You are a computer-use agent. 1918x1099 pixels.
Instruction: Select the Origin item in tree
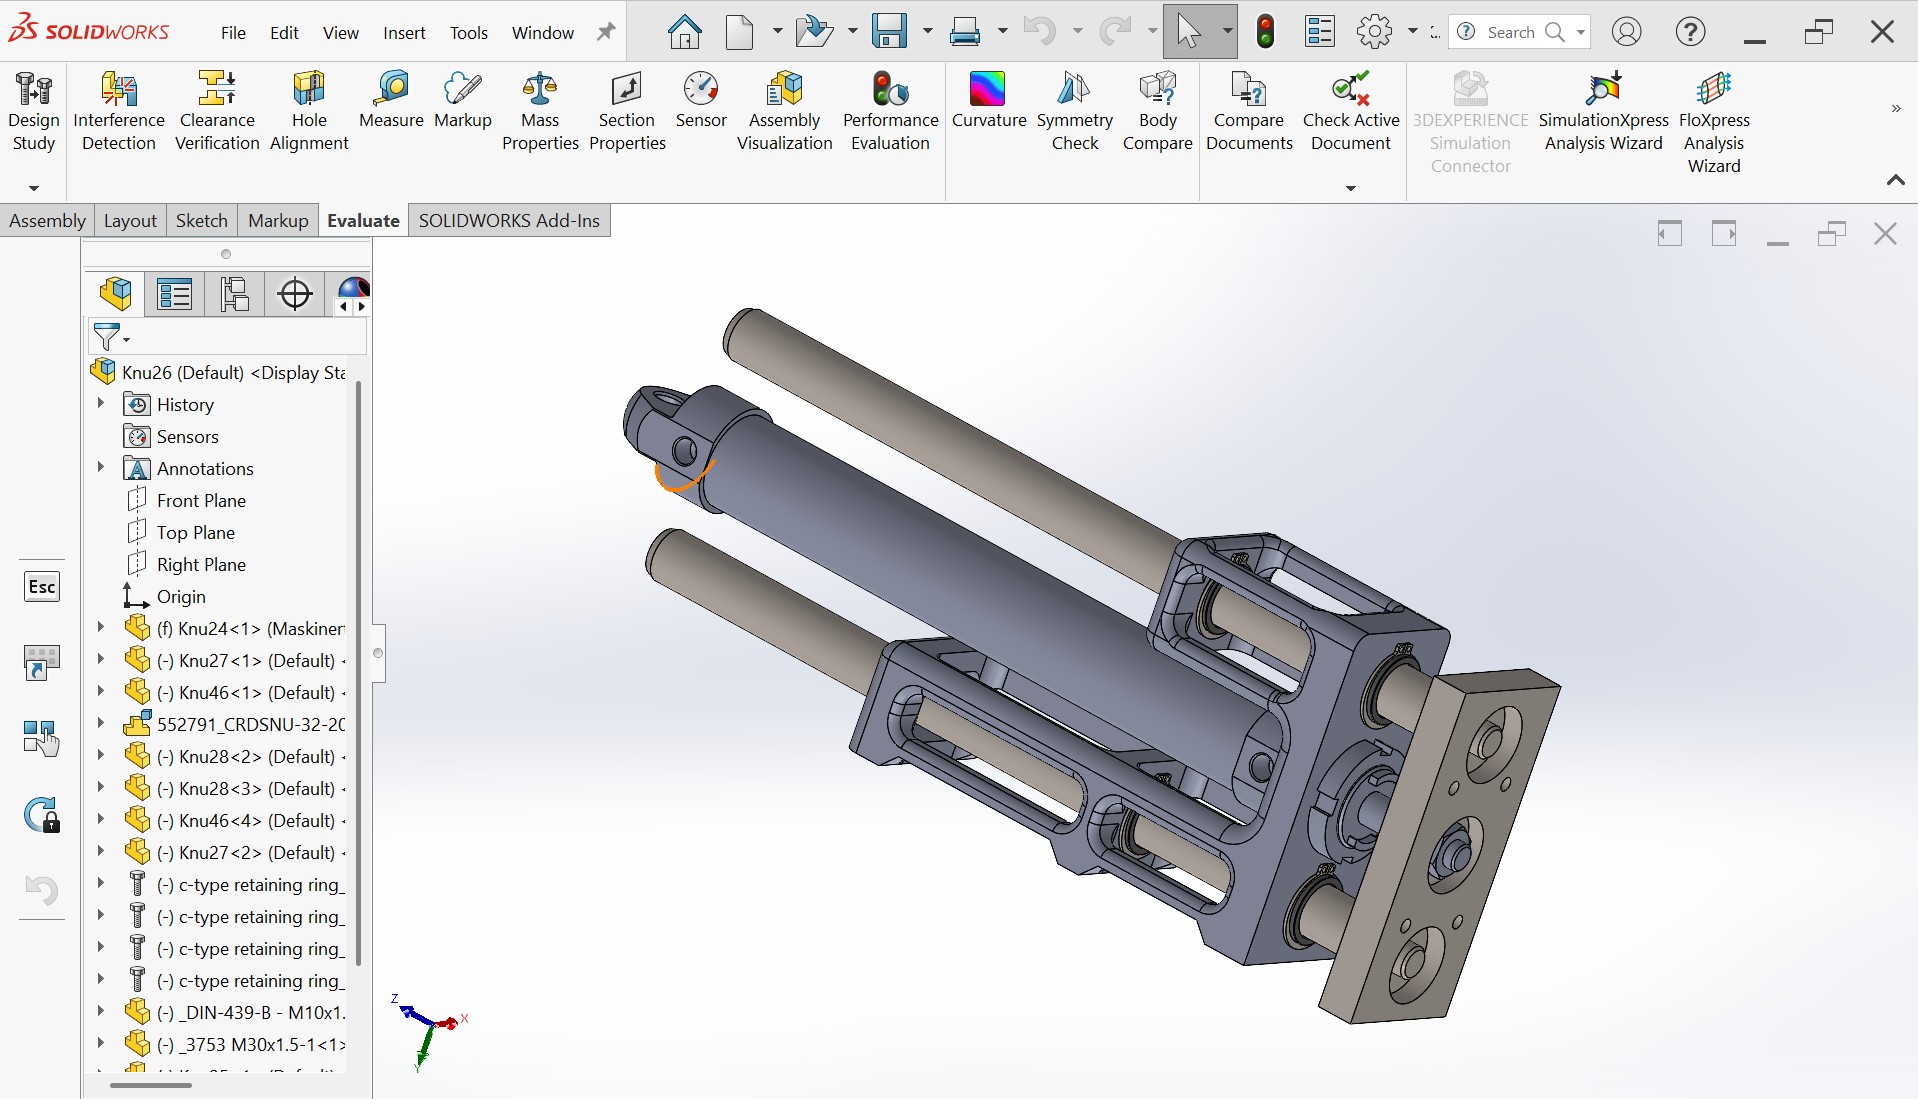pyautogui.click(x=181, y=596)
